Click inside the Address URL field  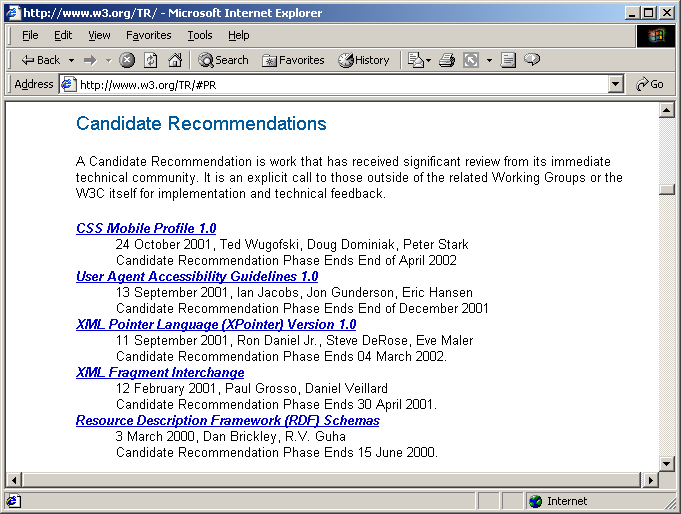point(340,85)
